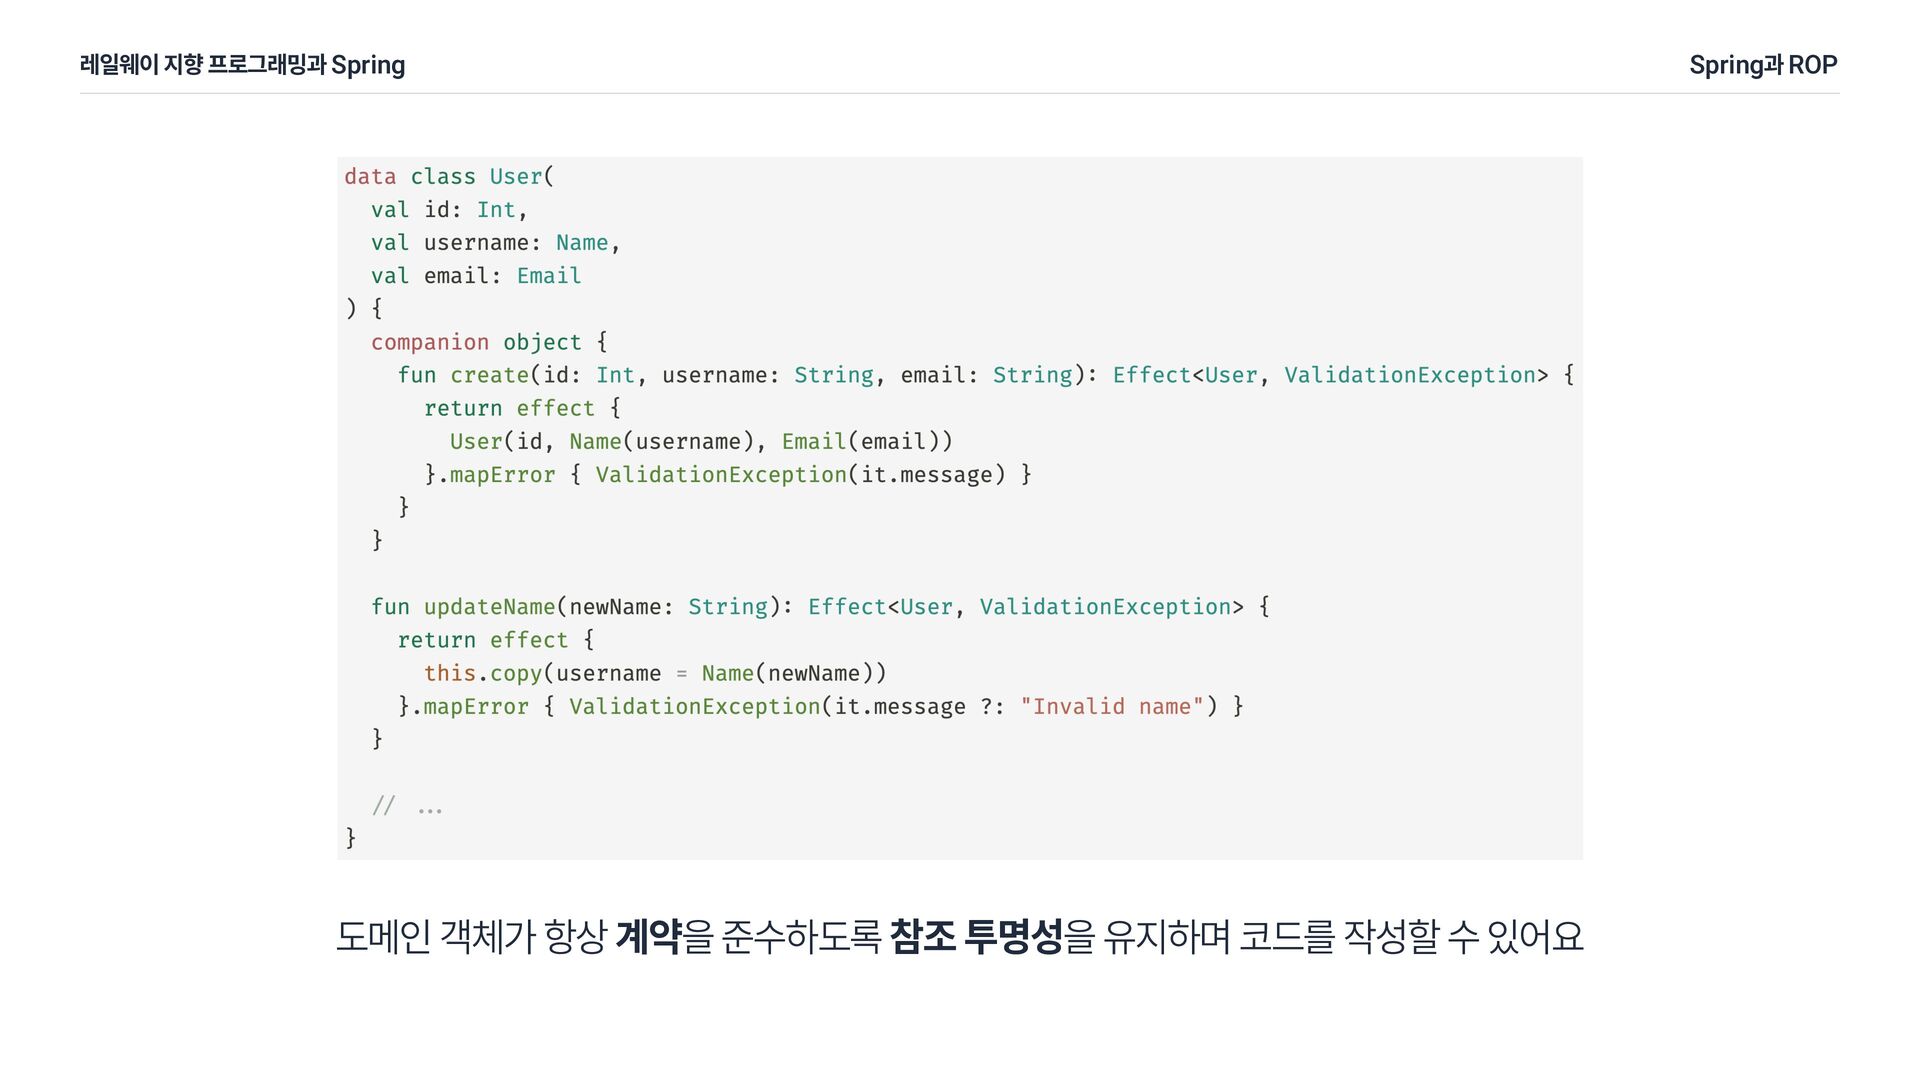1920x1080 pixels.
Task: Click the bold phrase 참조 투명성
Action: [x=975, y=937]
